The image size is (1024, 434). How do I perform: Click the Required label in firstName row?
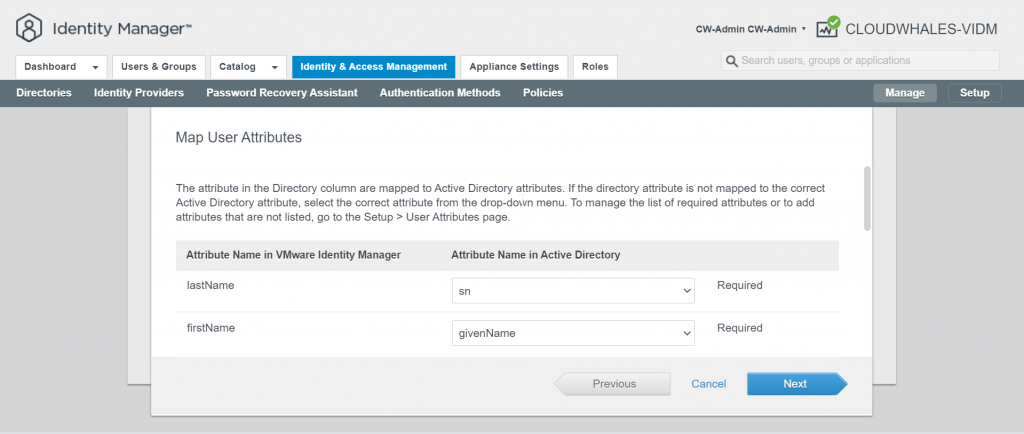pos(740,328)
